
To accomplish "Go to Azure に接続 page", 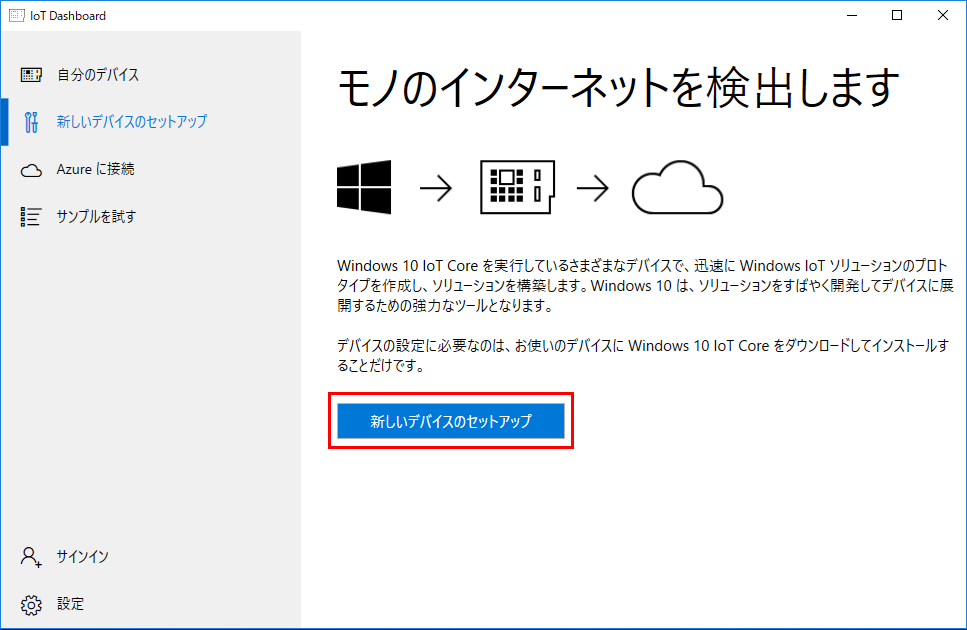I will point(151,170).
